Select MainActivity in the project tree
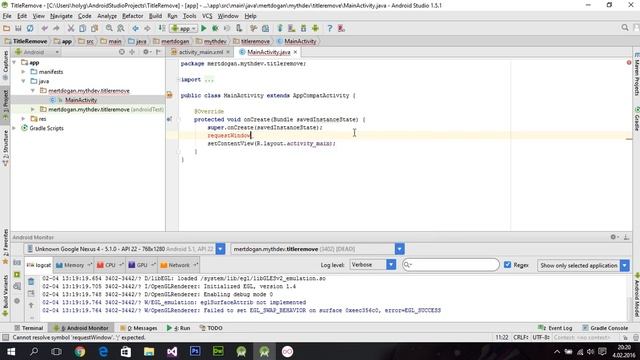This screenshot has width=640, height=360. [81, 100]
